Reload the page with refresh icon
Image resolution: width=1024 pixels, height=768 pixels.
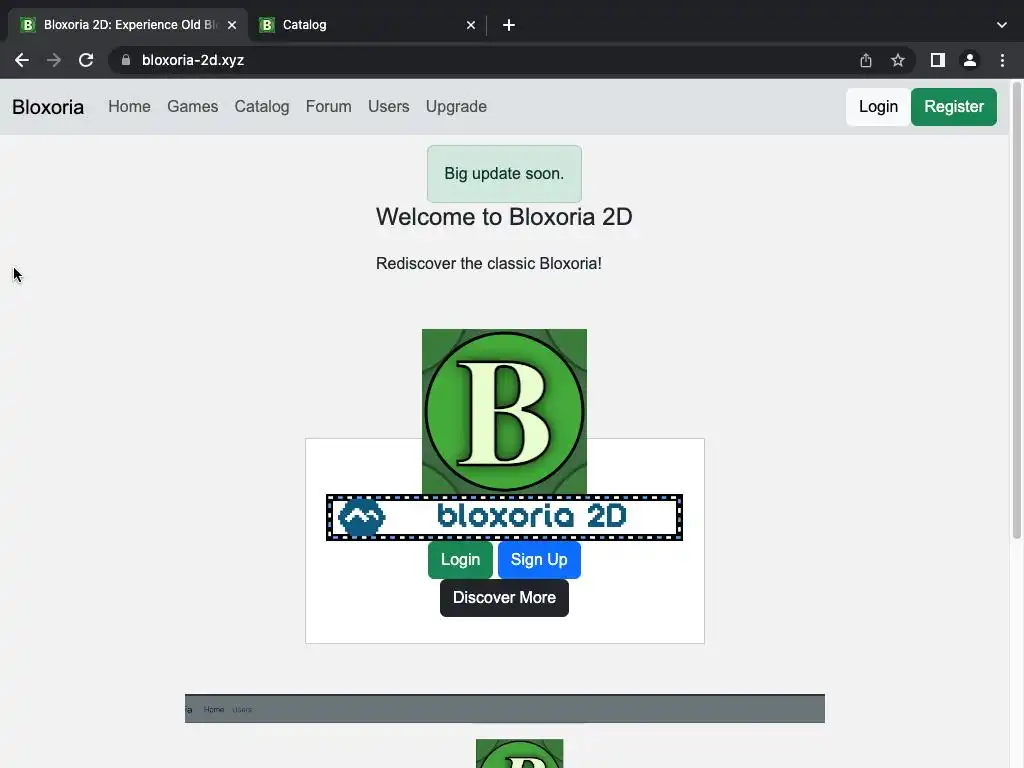(86, 60)
